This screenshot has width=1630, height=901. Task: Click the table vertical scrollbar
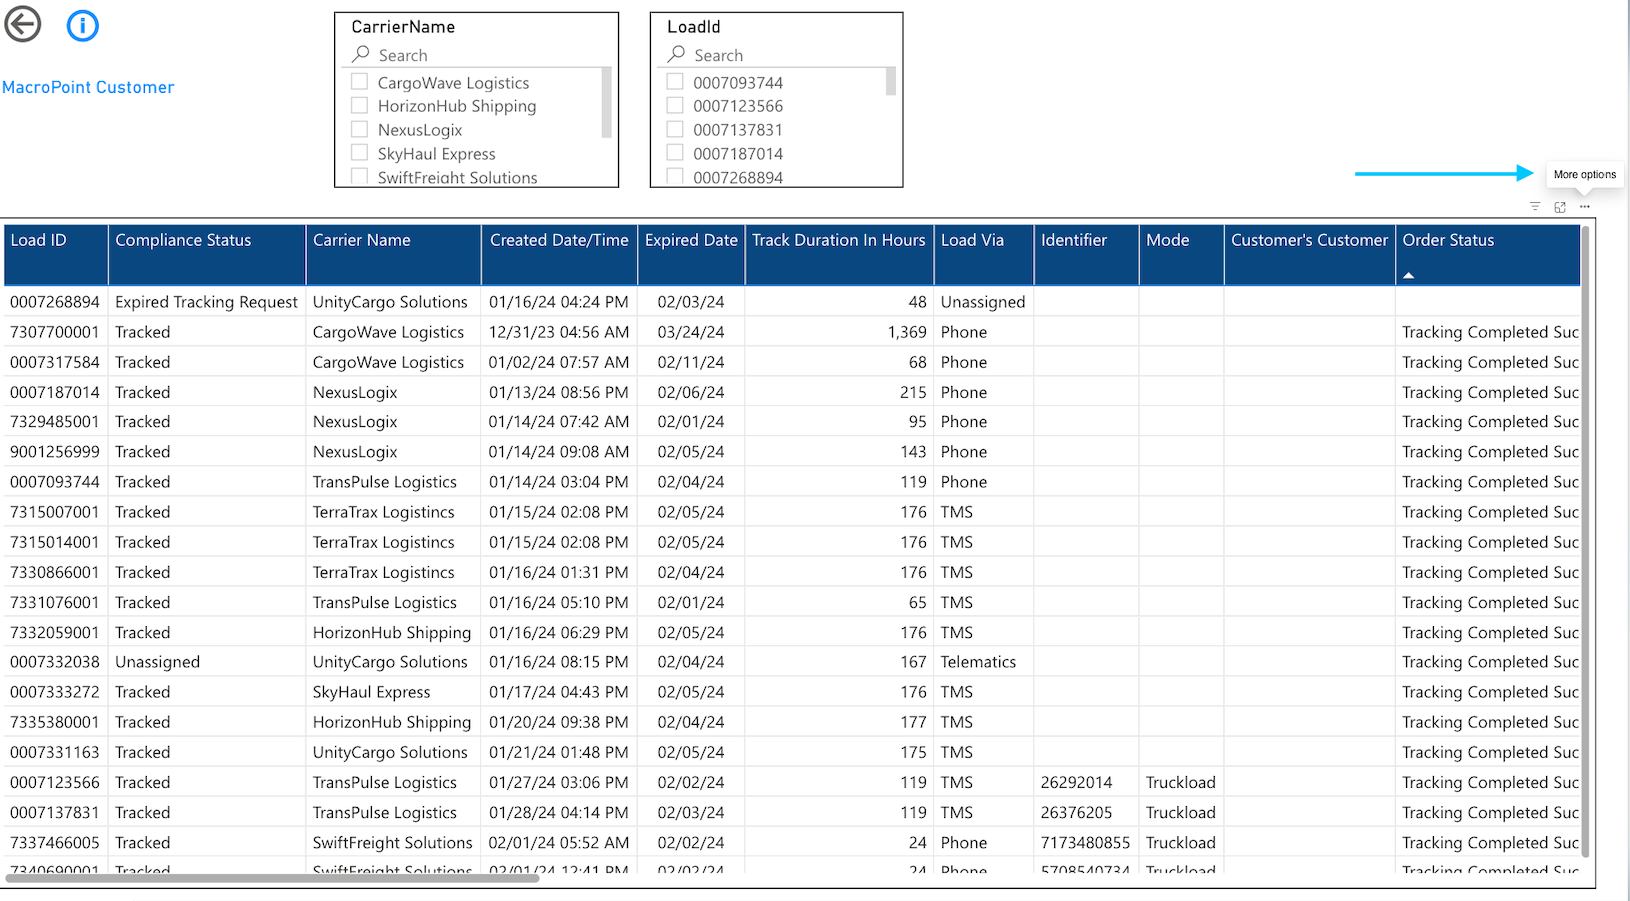coord(1586,540)
